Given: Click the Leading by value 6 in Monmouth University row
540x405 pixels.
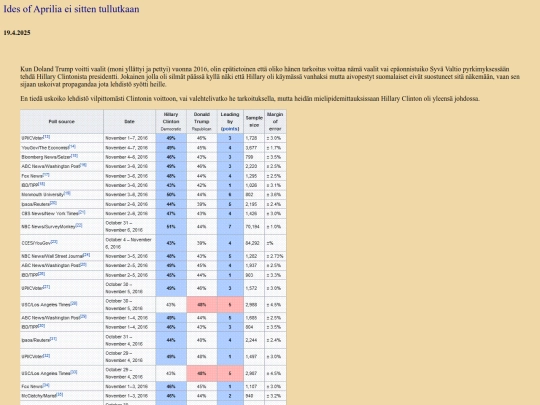Looking at the screenshot, I should click(230, 195).
